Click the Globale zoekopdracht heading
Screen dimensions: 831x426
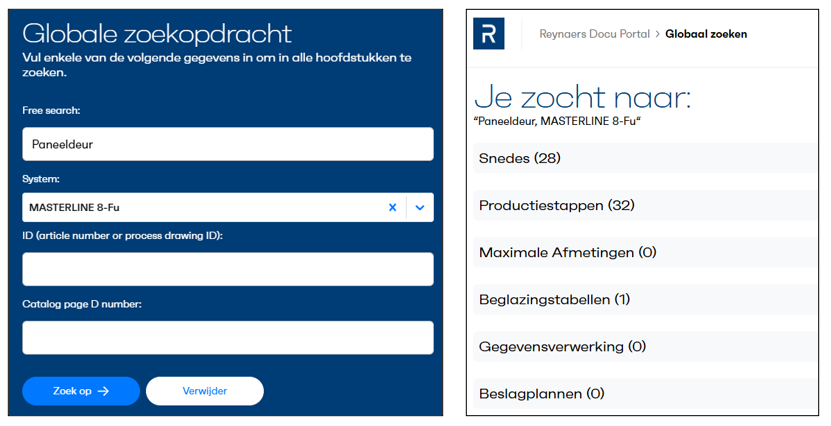click(x=157, y=34)
